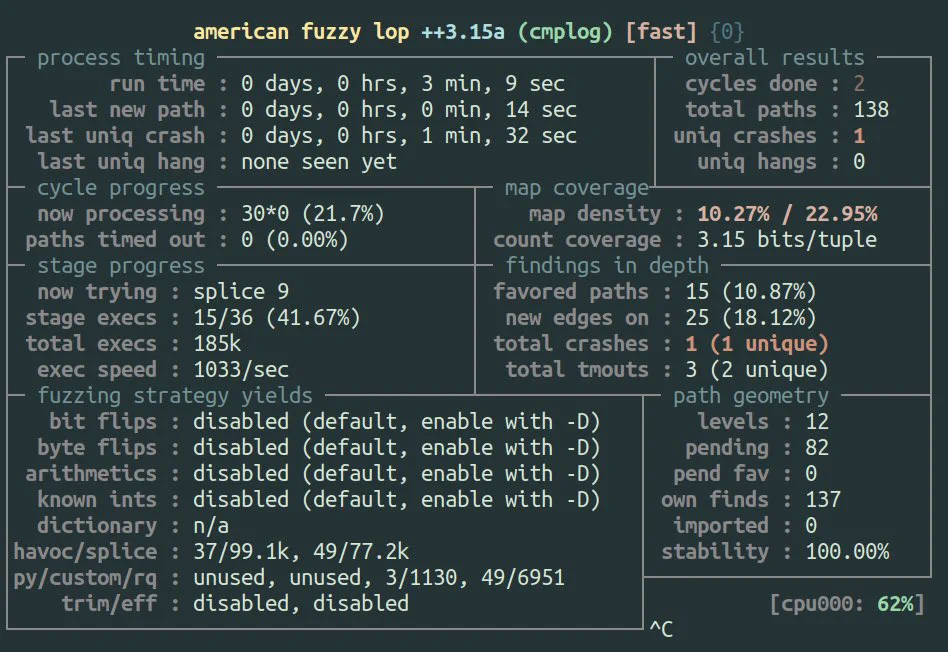This screenshot has width=948, height=652.
Task: Click the 'findings in depth' section header
Action: 607,266
